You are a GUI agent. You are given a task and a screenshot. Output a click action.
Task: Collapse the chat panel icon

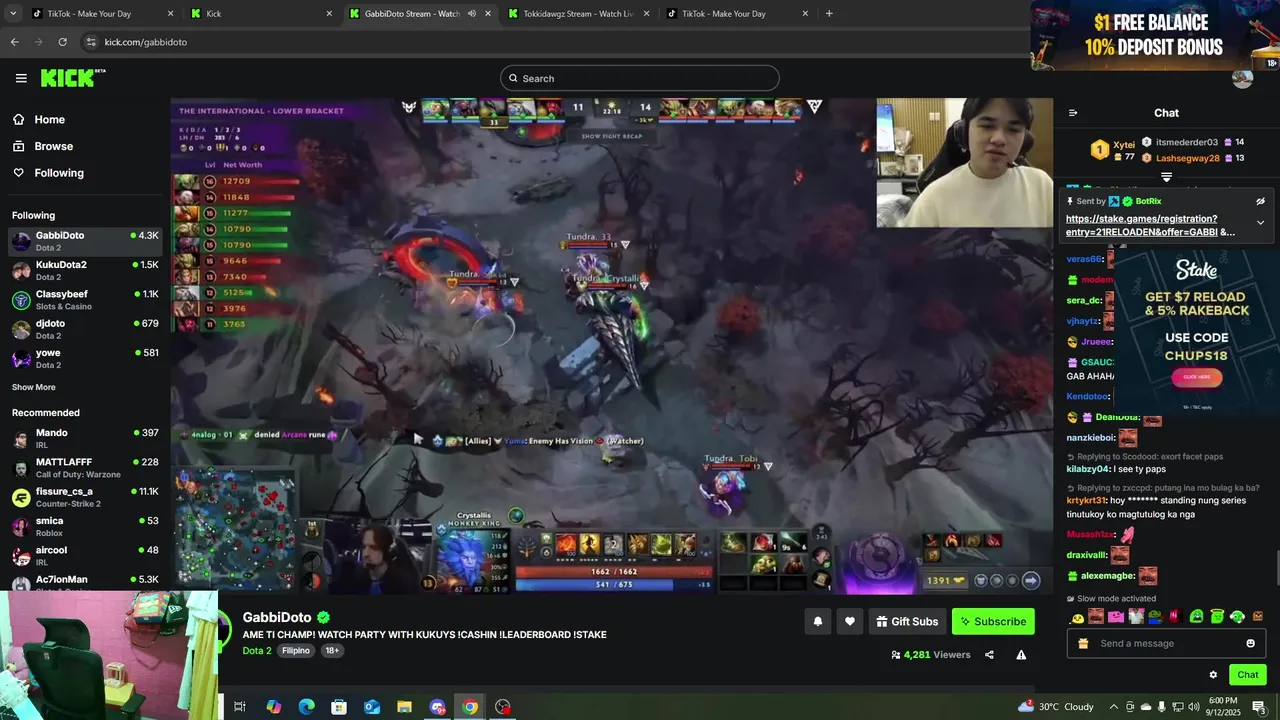pos(1073,113)
